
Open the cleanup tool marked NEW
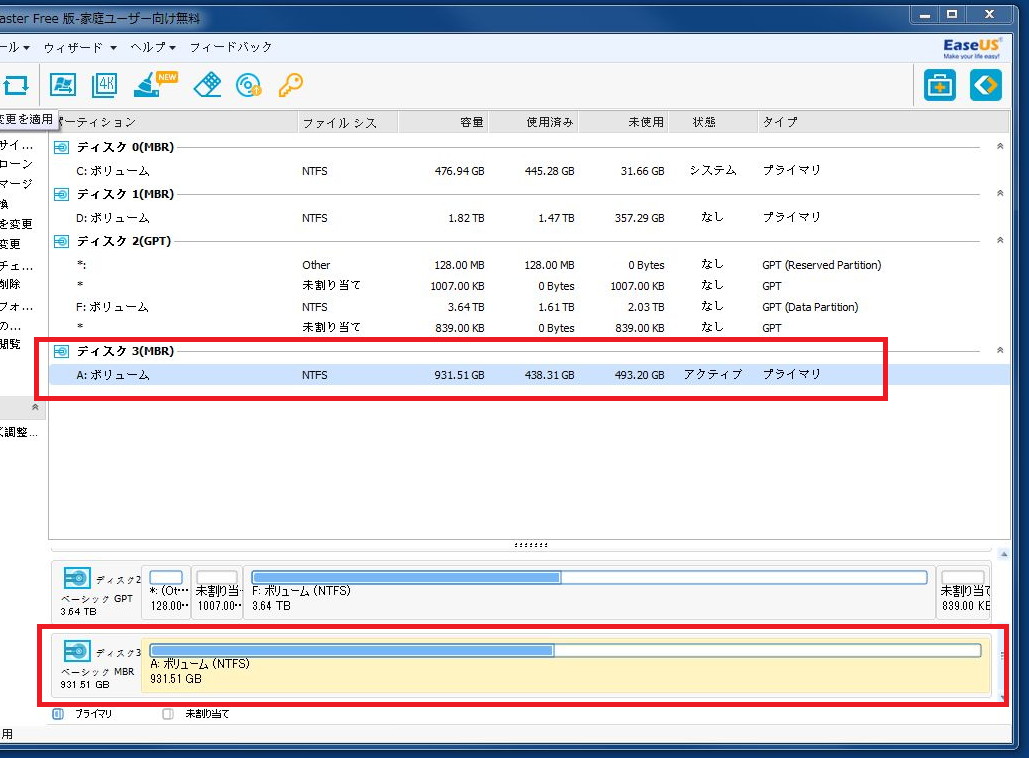[x=155, y=85]
